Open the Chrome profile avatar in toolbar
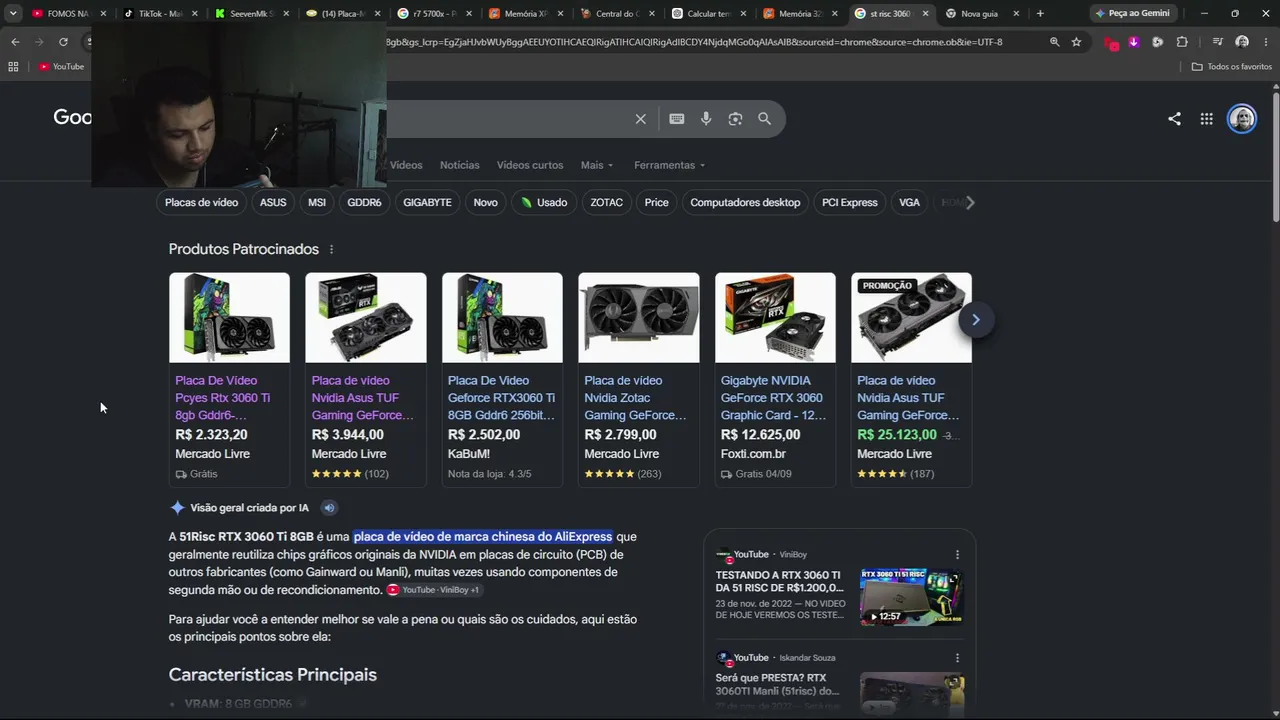This screenshot has height=720, width=1280. point(1242,42)
